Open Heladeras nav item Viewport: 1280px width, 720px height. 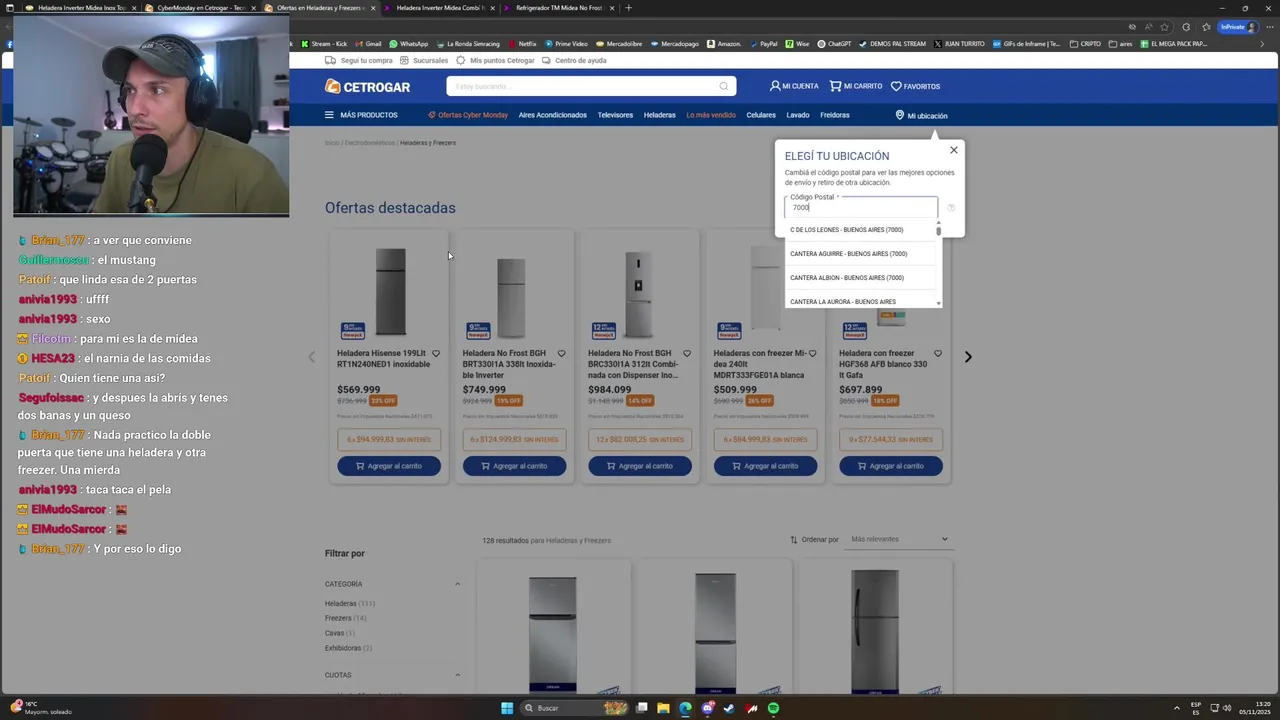click(659, 115)
